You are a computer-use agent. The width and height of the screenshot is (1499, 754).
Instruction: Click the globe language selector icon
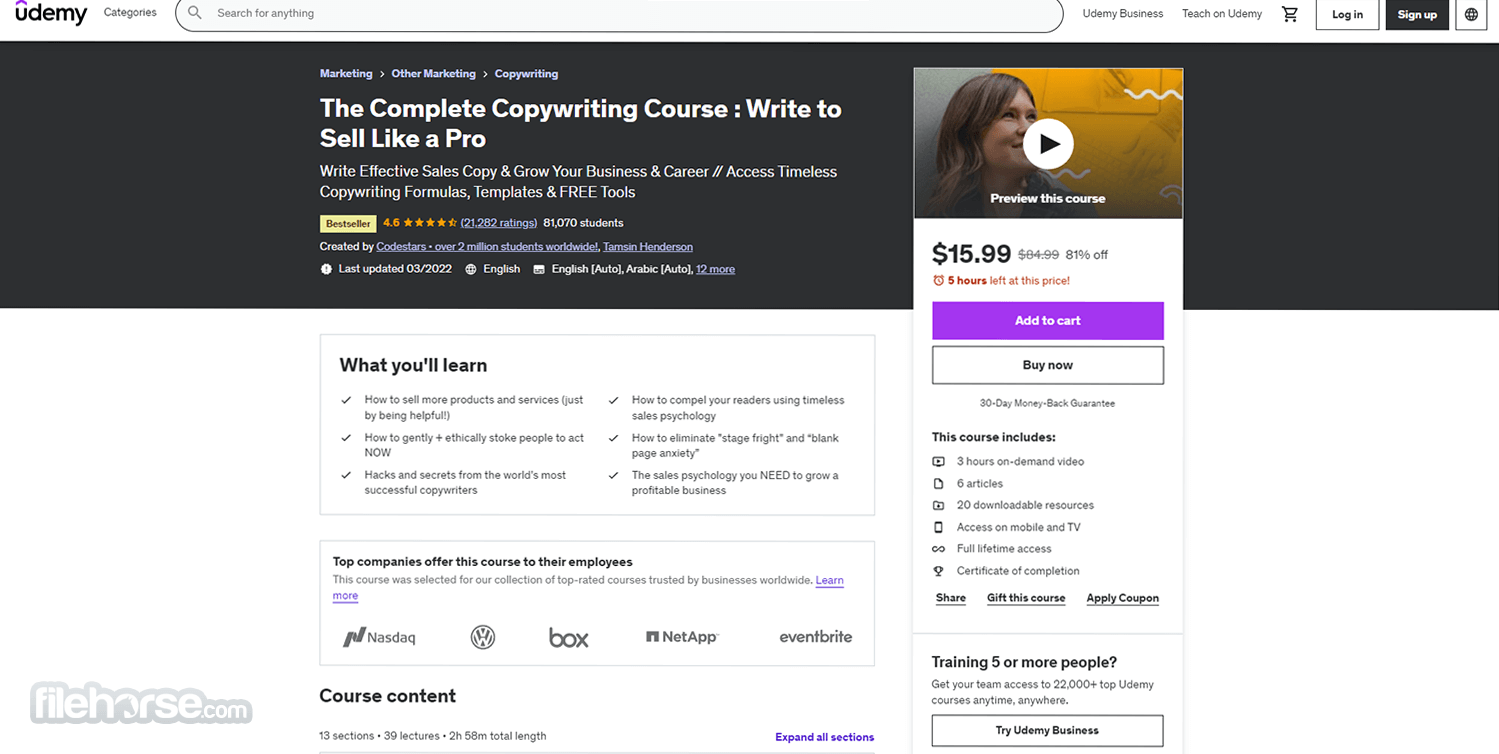tap(1471, 14)
